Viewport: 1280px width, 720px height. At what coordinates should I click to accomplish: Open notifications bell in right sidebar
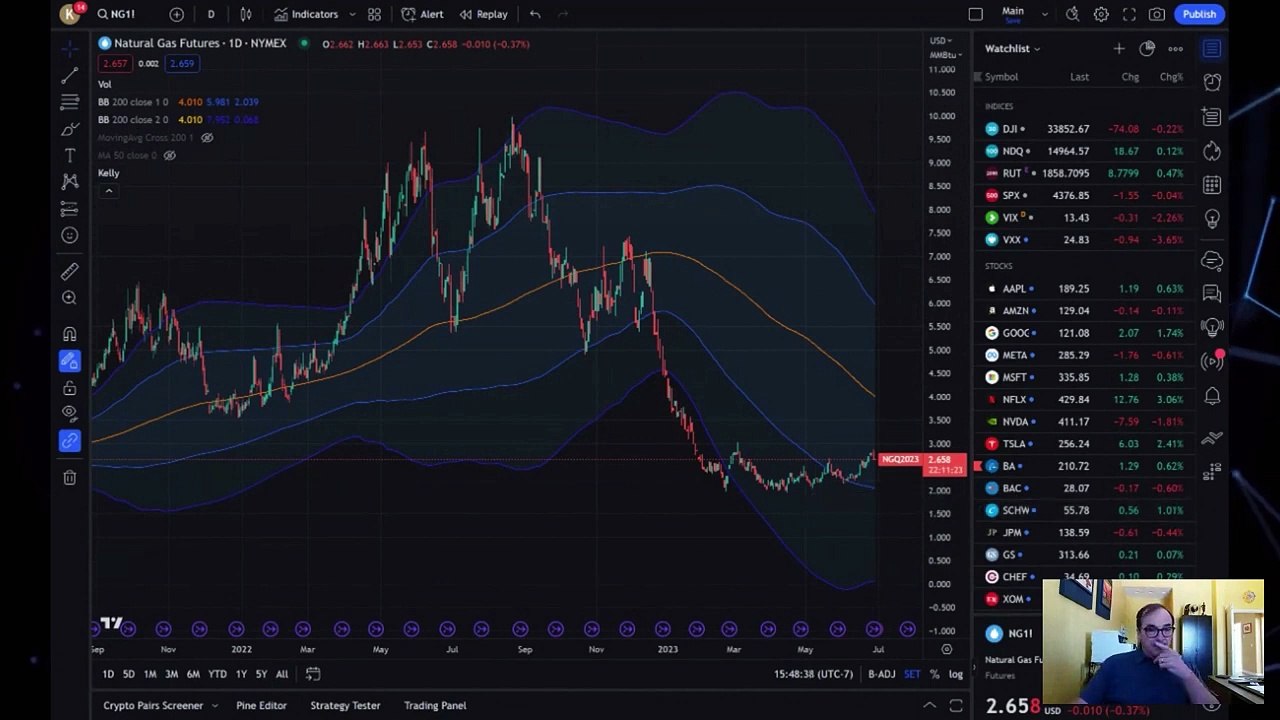[1212, 396]
